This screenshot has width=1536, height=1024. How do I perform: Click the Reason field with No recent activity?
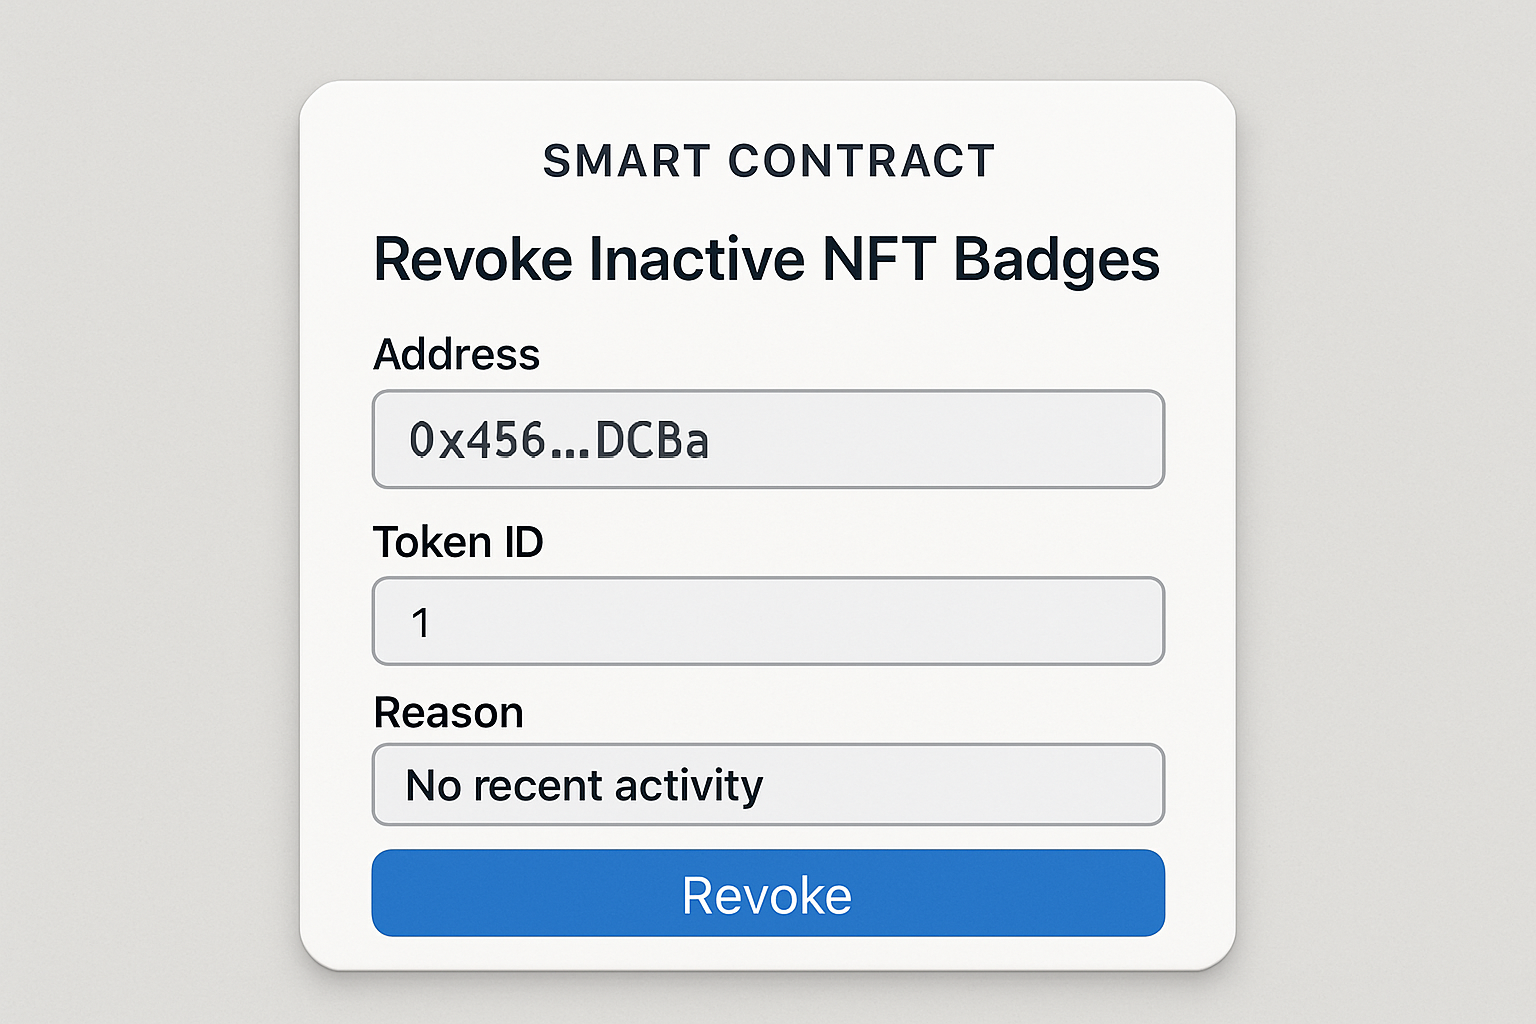[x=768, y=785]
